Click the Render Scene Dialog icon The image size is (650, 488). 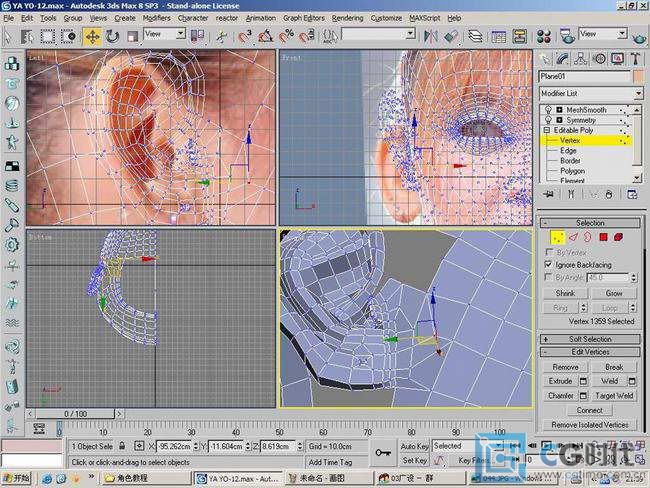point(567,36)
